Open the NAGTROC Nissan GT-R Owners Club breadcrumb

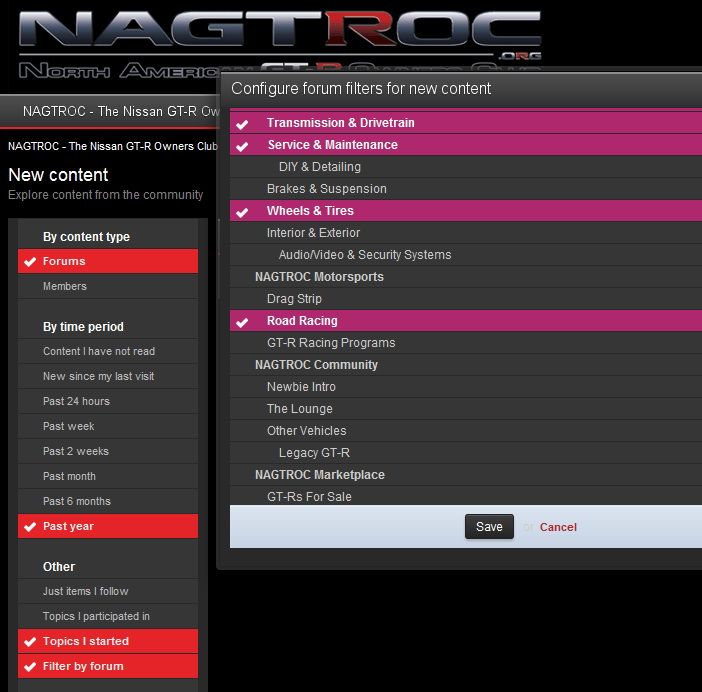tap(113, 146)
